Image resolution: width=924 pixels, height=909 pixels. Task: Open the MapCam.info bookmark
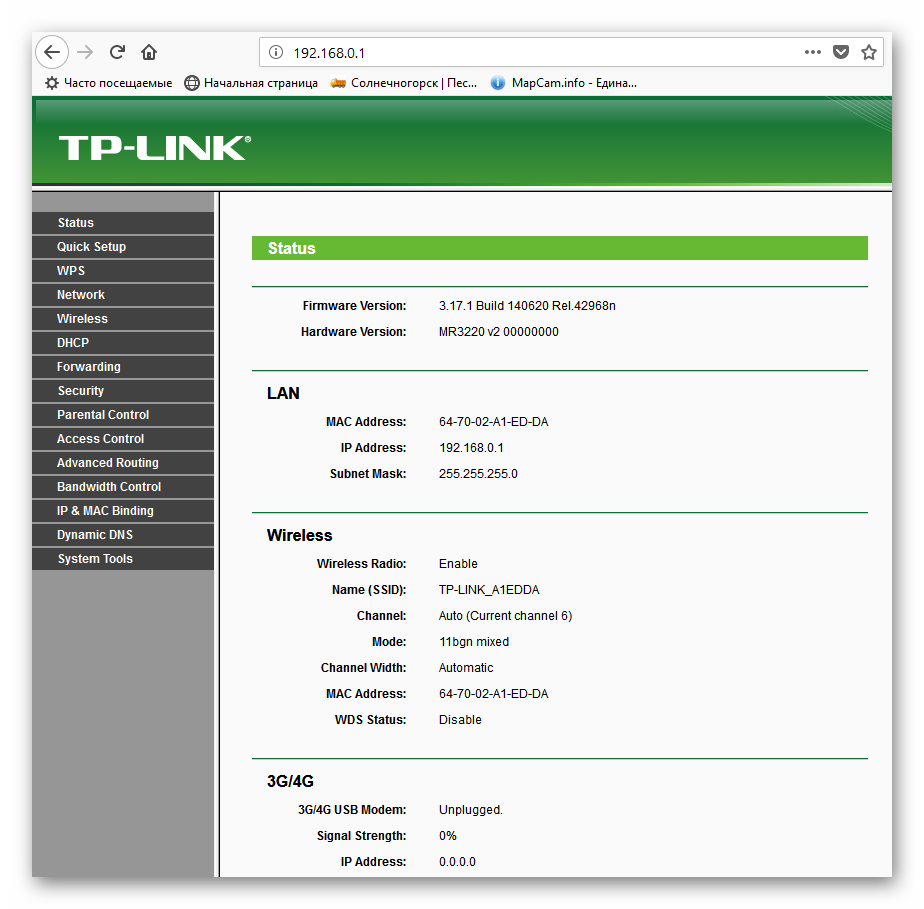click(564, 83)
